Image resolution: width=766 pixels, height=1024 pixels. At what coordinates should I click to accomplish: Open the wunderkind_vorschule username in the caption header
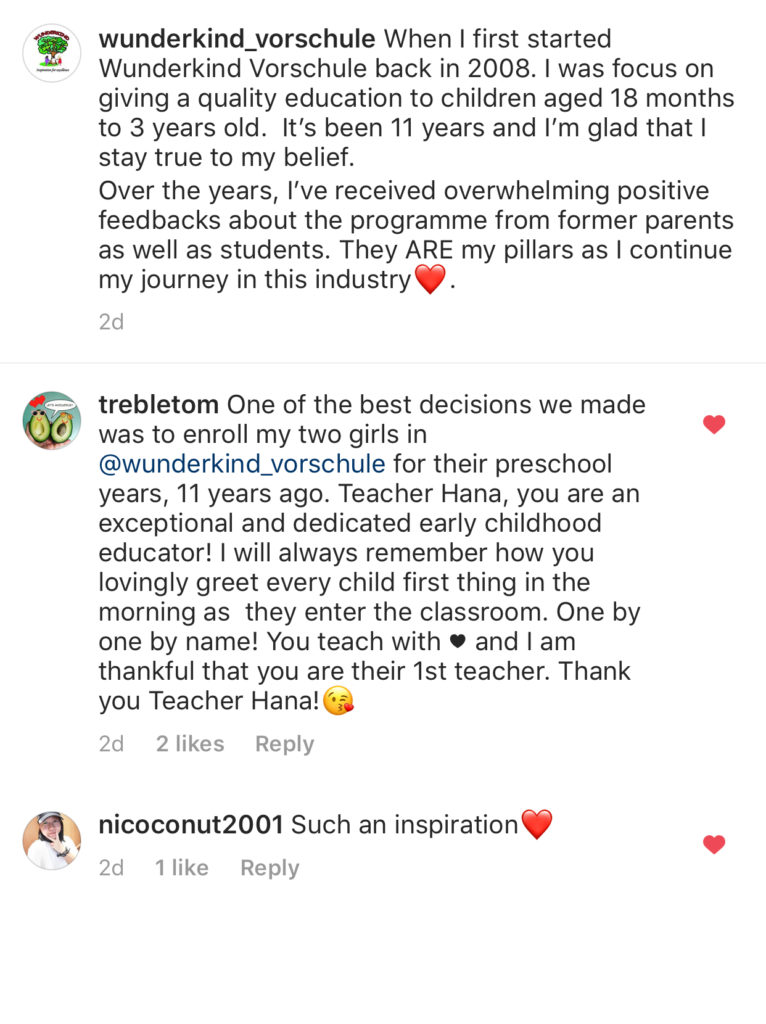(x=237, y=40)
